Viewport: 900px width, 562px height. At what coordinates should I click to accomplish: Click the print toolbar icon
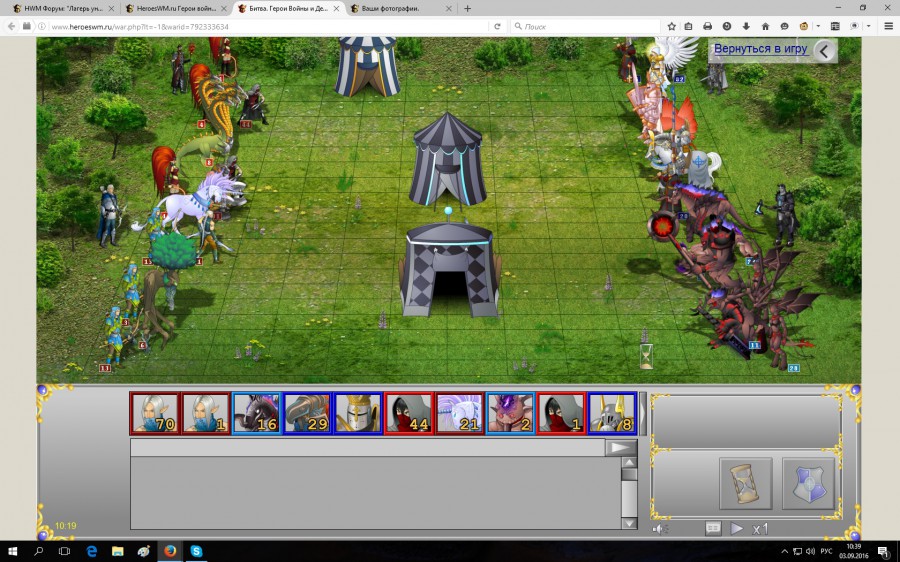708,26
